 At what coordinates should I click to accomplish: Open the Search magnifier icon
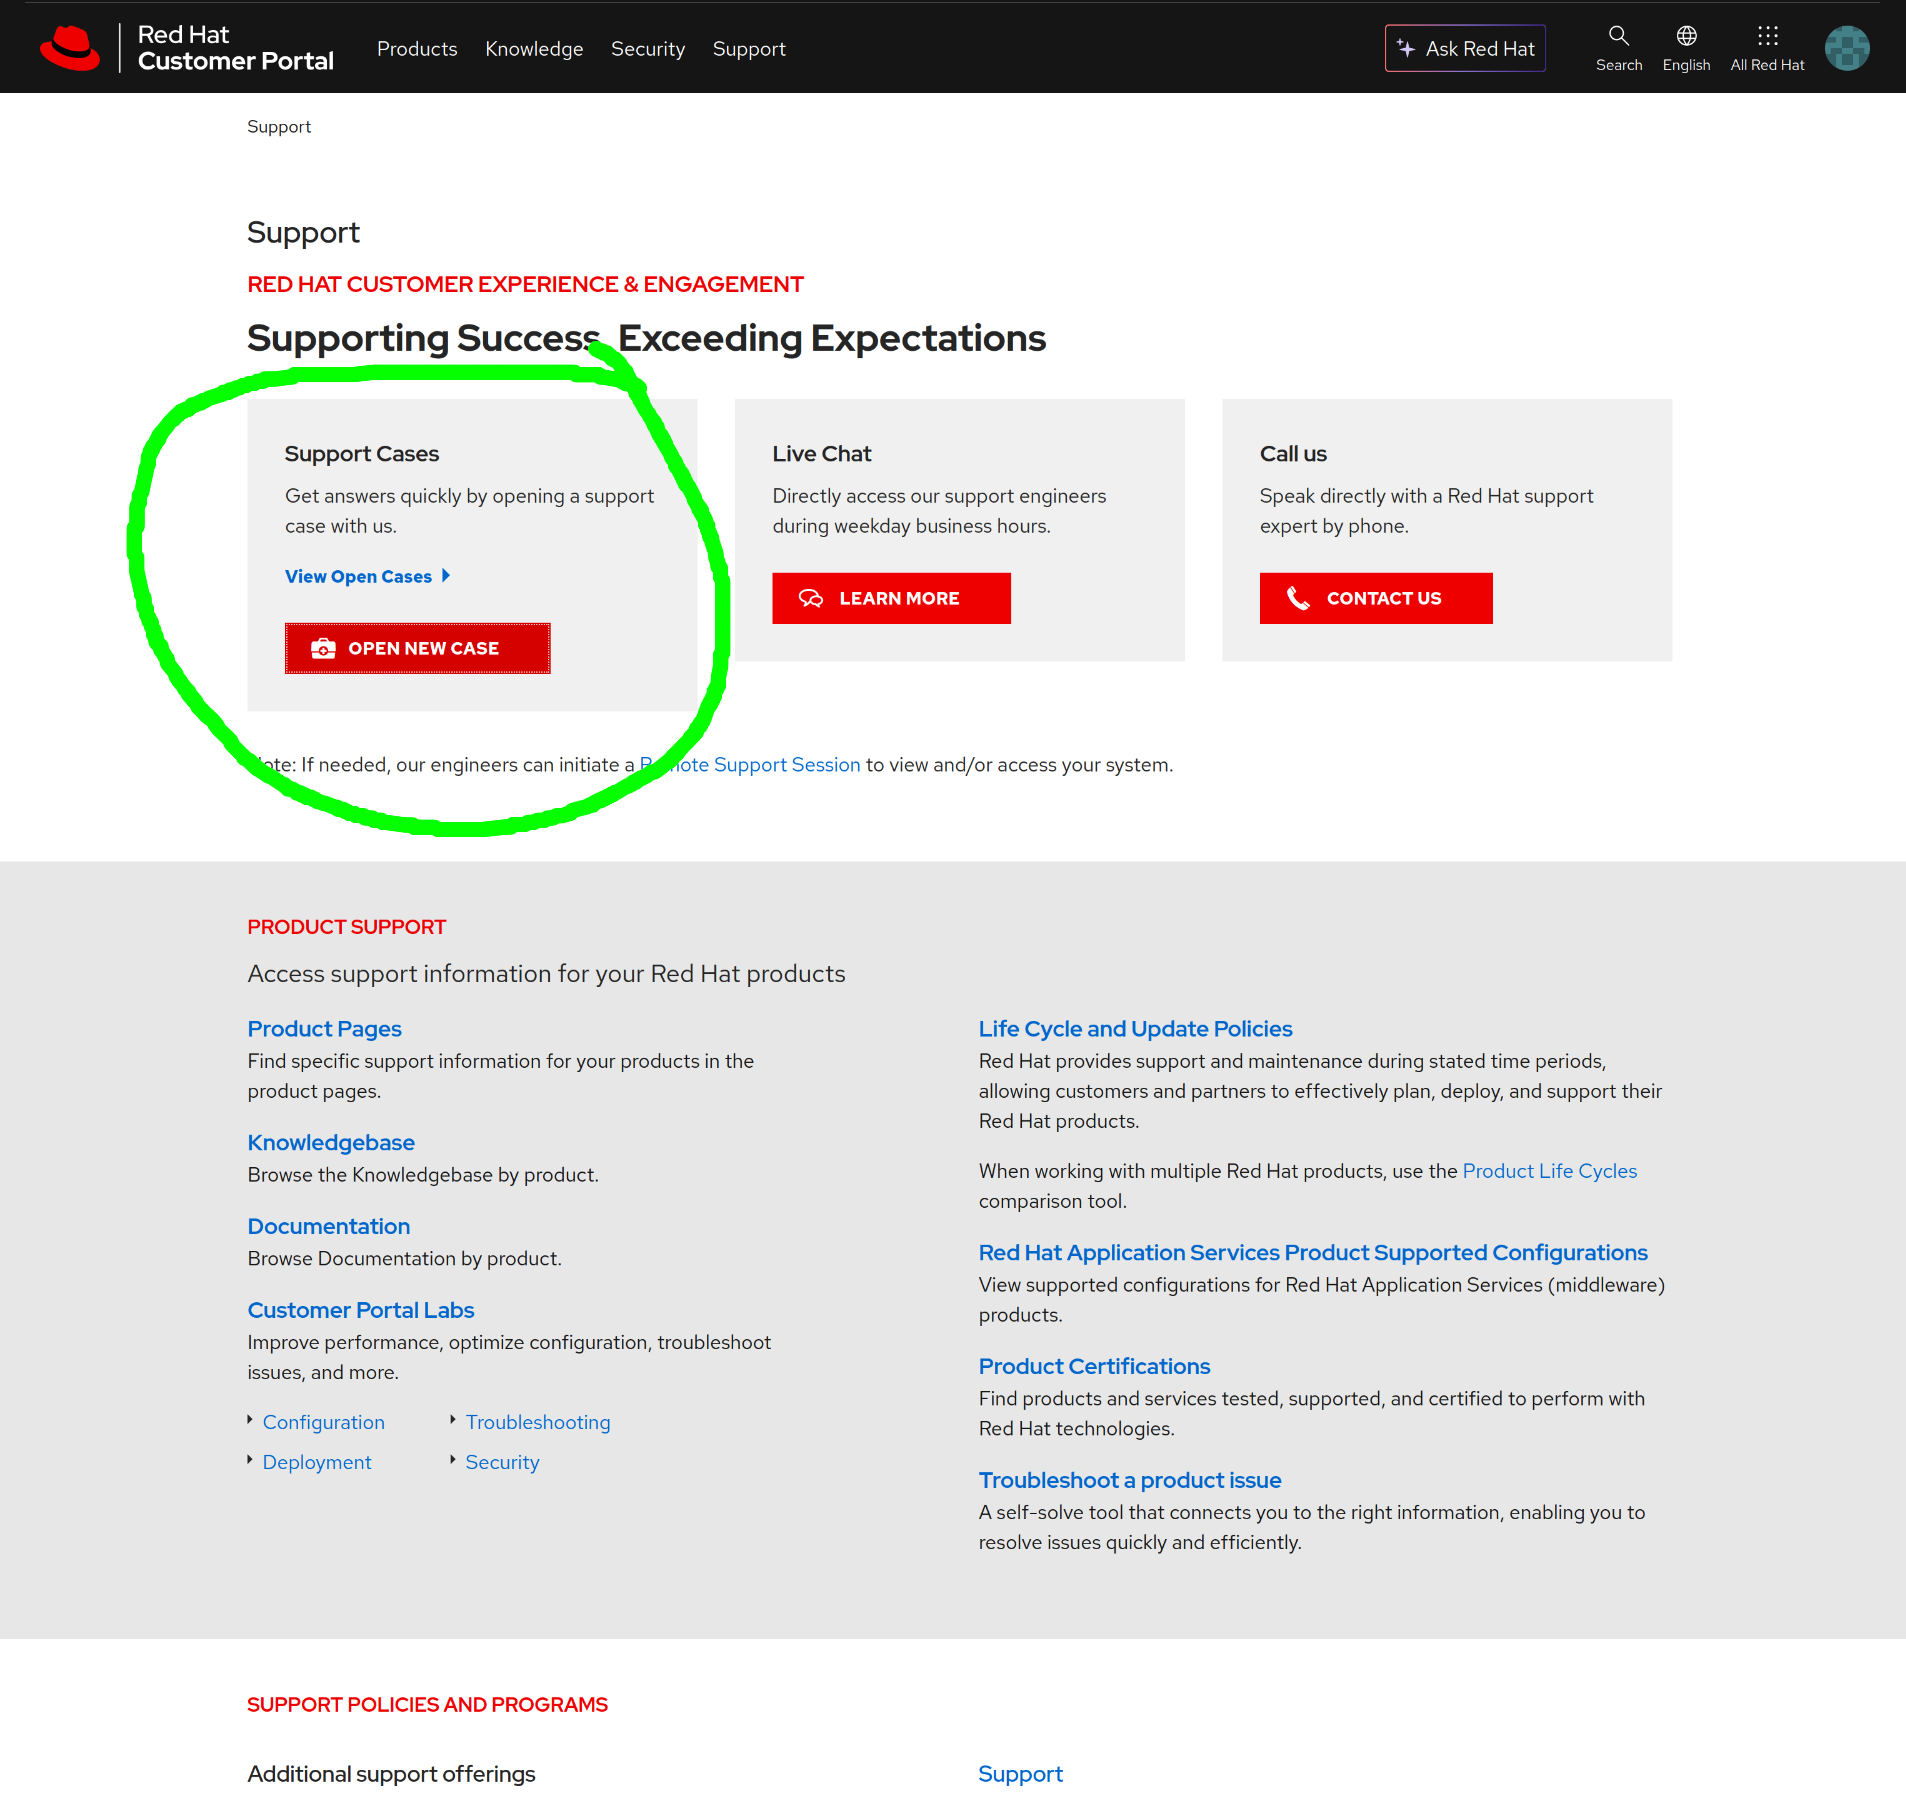(1618, 36)
